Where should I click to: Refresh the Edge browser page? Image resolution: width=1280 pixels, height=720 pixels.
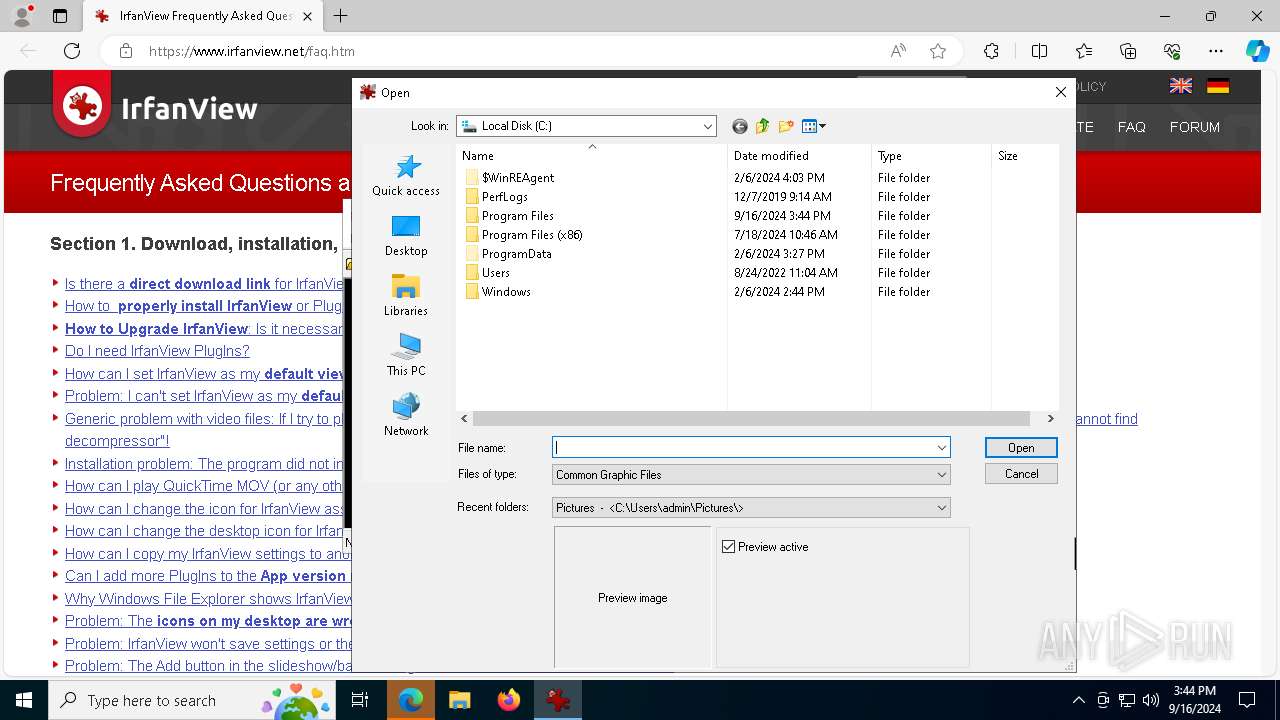click(72, 51)
